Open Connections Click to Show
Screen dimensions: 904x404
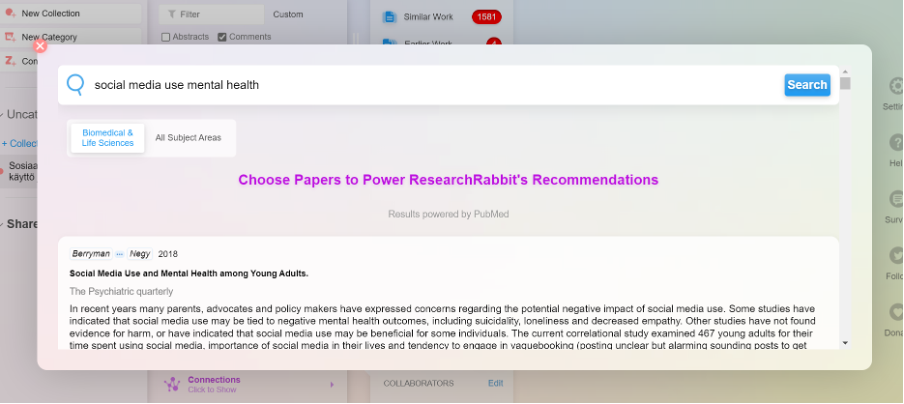click(x=214, y=384)
